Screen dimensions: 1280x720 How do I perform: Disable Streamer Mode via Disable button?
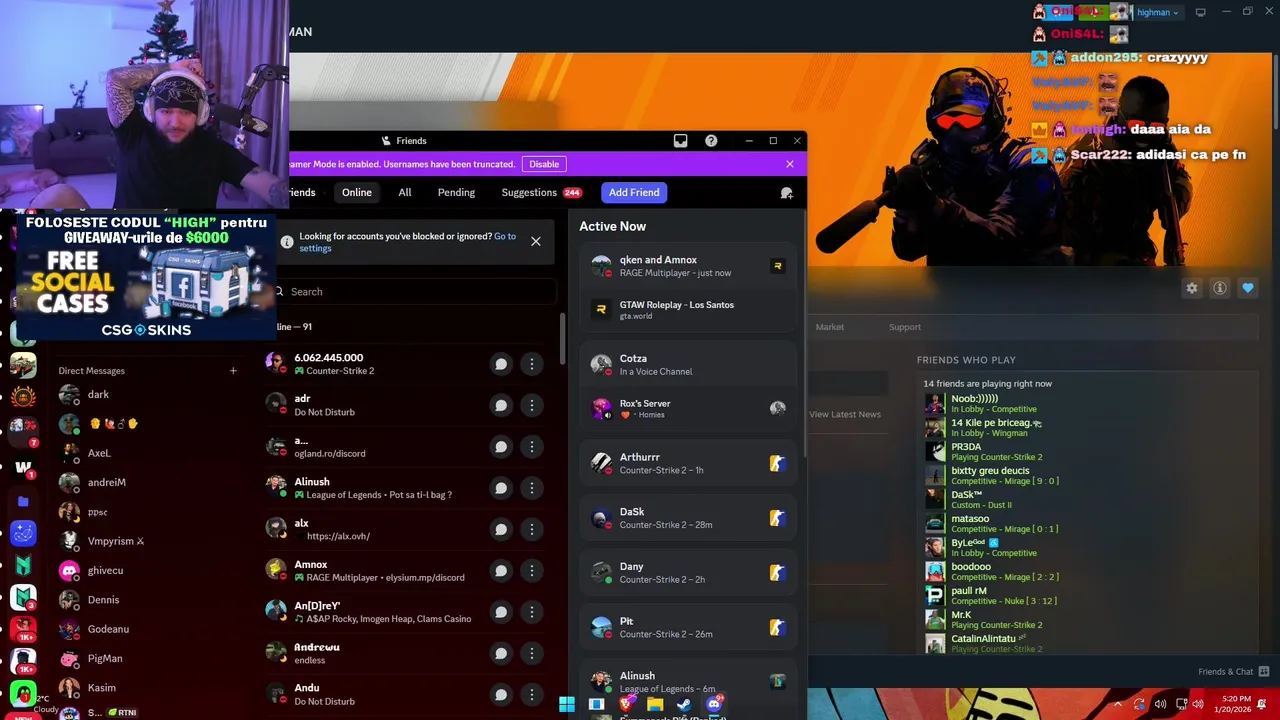coord(544,164)
